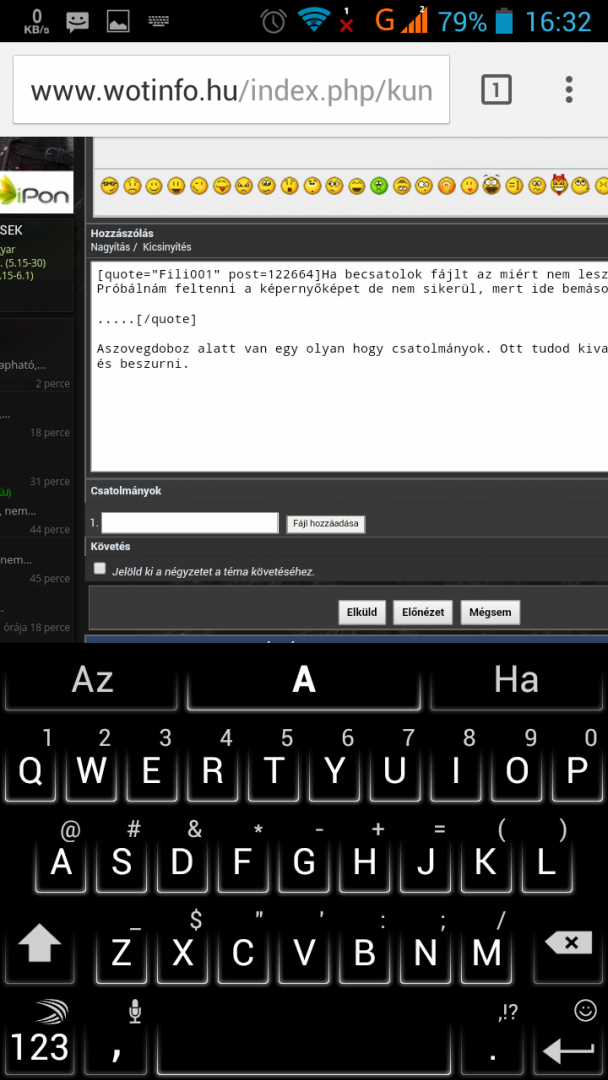Focus the attachment file name field
Image resolution: width=608 pixels, height=1080 pixels.
(190, 523)
